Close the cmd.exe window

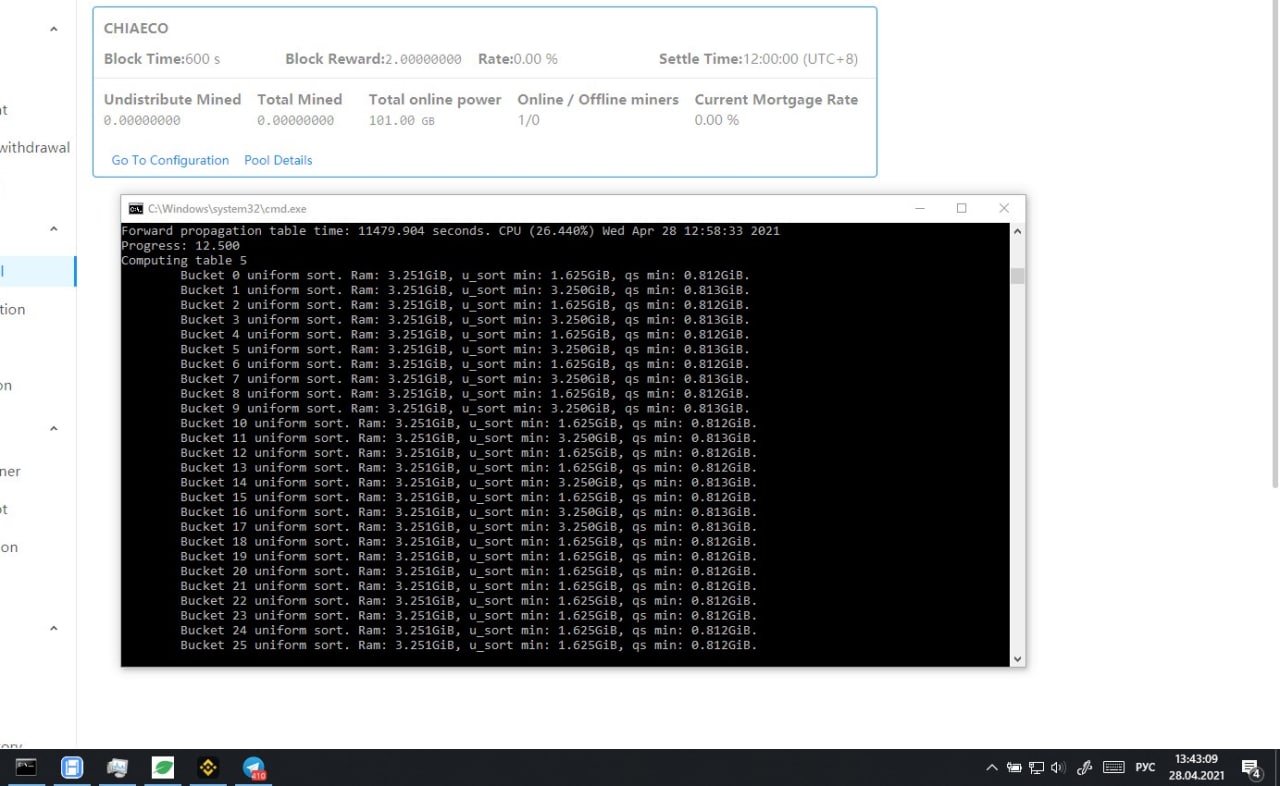click(1004, 208)
